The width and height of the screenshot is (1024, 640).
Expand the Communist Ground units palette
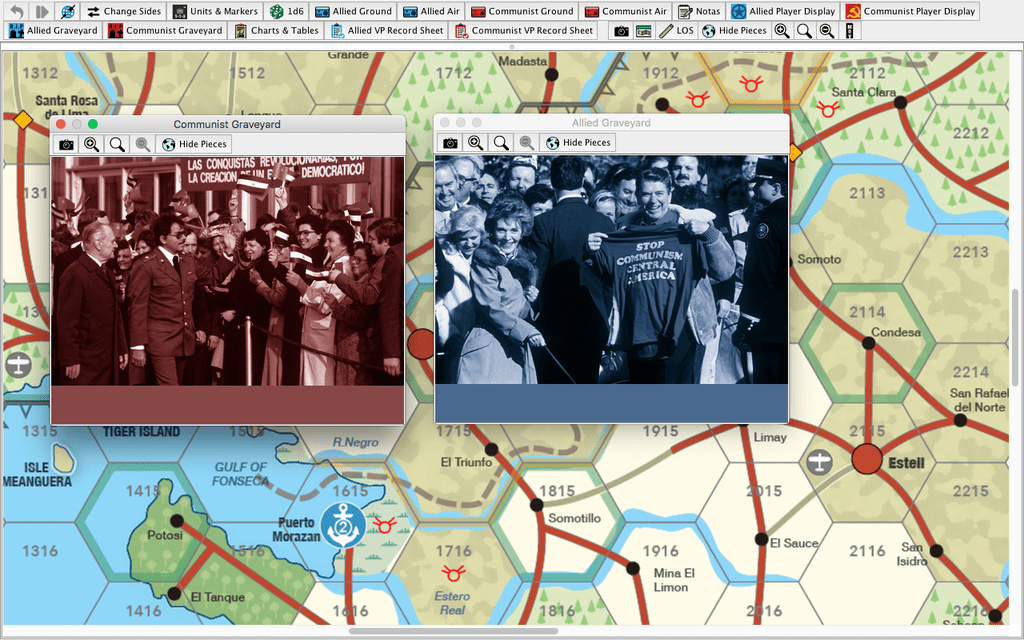tap(522, 11)
